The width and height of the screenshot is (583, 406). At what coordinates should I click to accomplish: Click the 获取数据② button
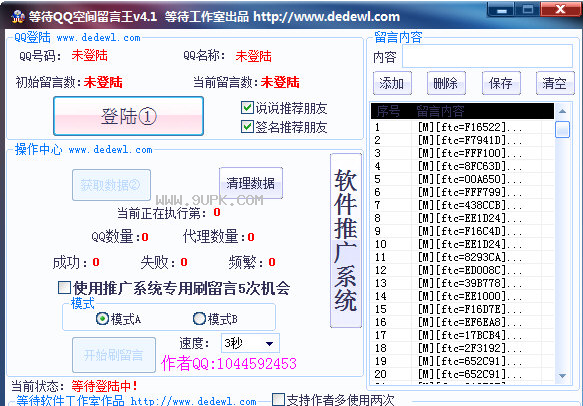112,185
